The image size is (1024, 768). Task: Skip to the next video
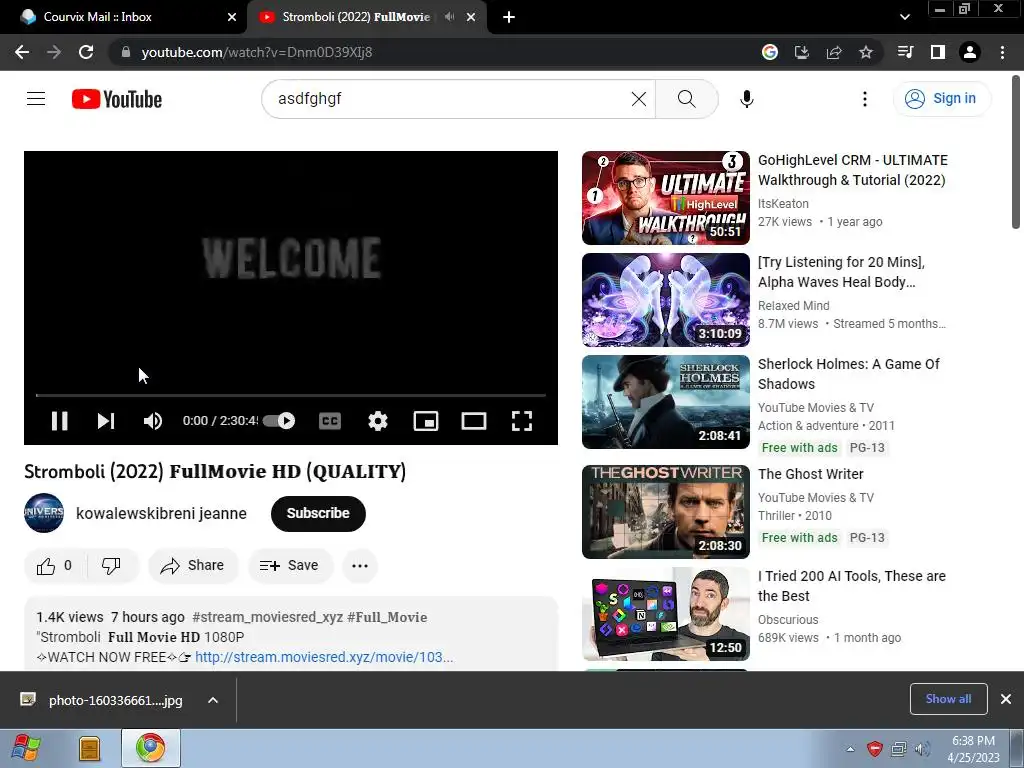coord(106,421)
